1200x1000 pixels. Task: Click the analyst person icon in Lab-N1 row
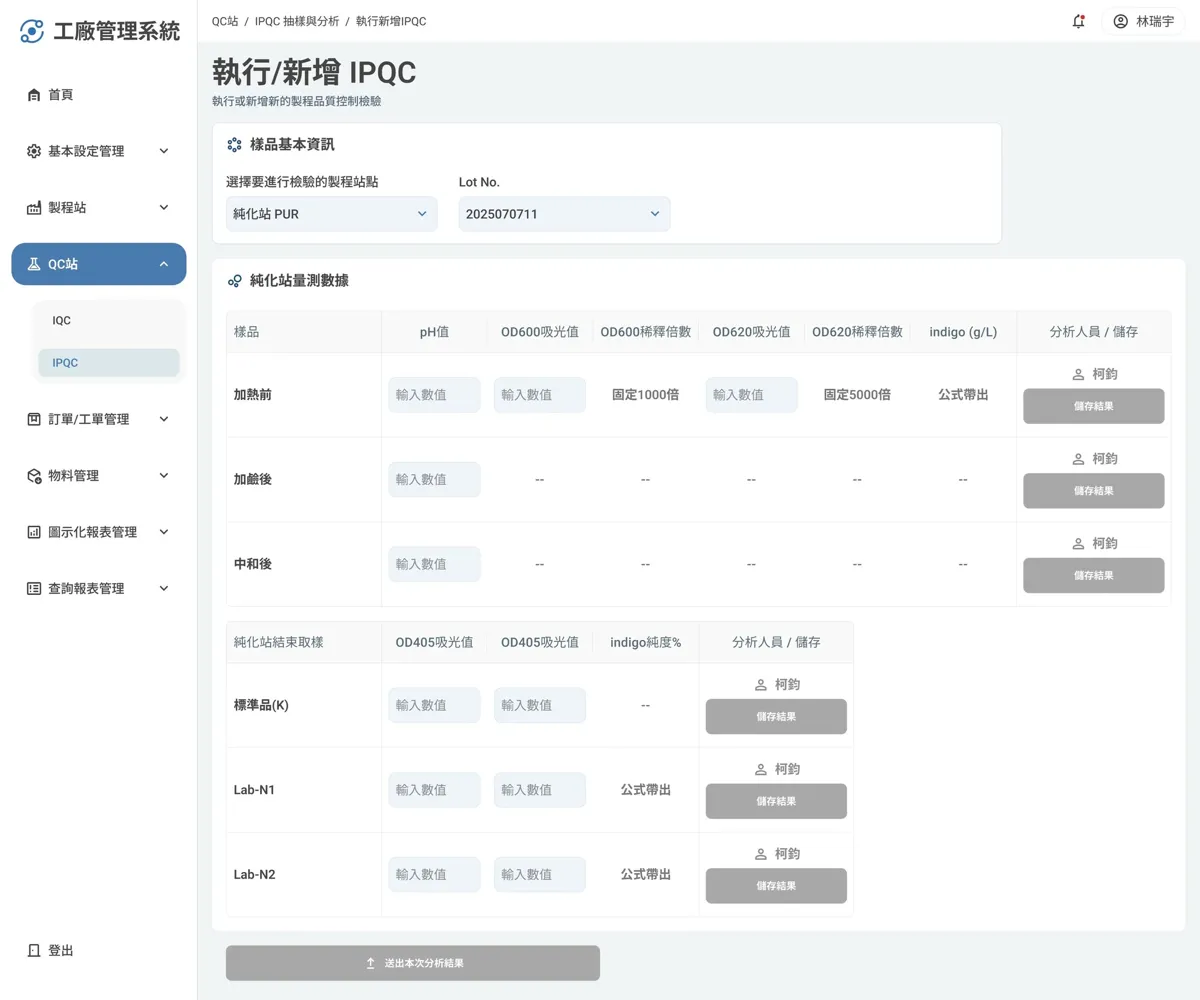(x=761, y=769)
